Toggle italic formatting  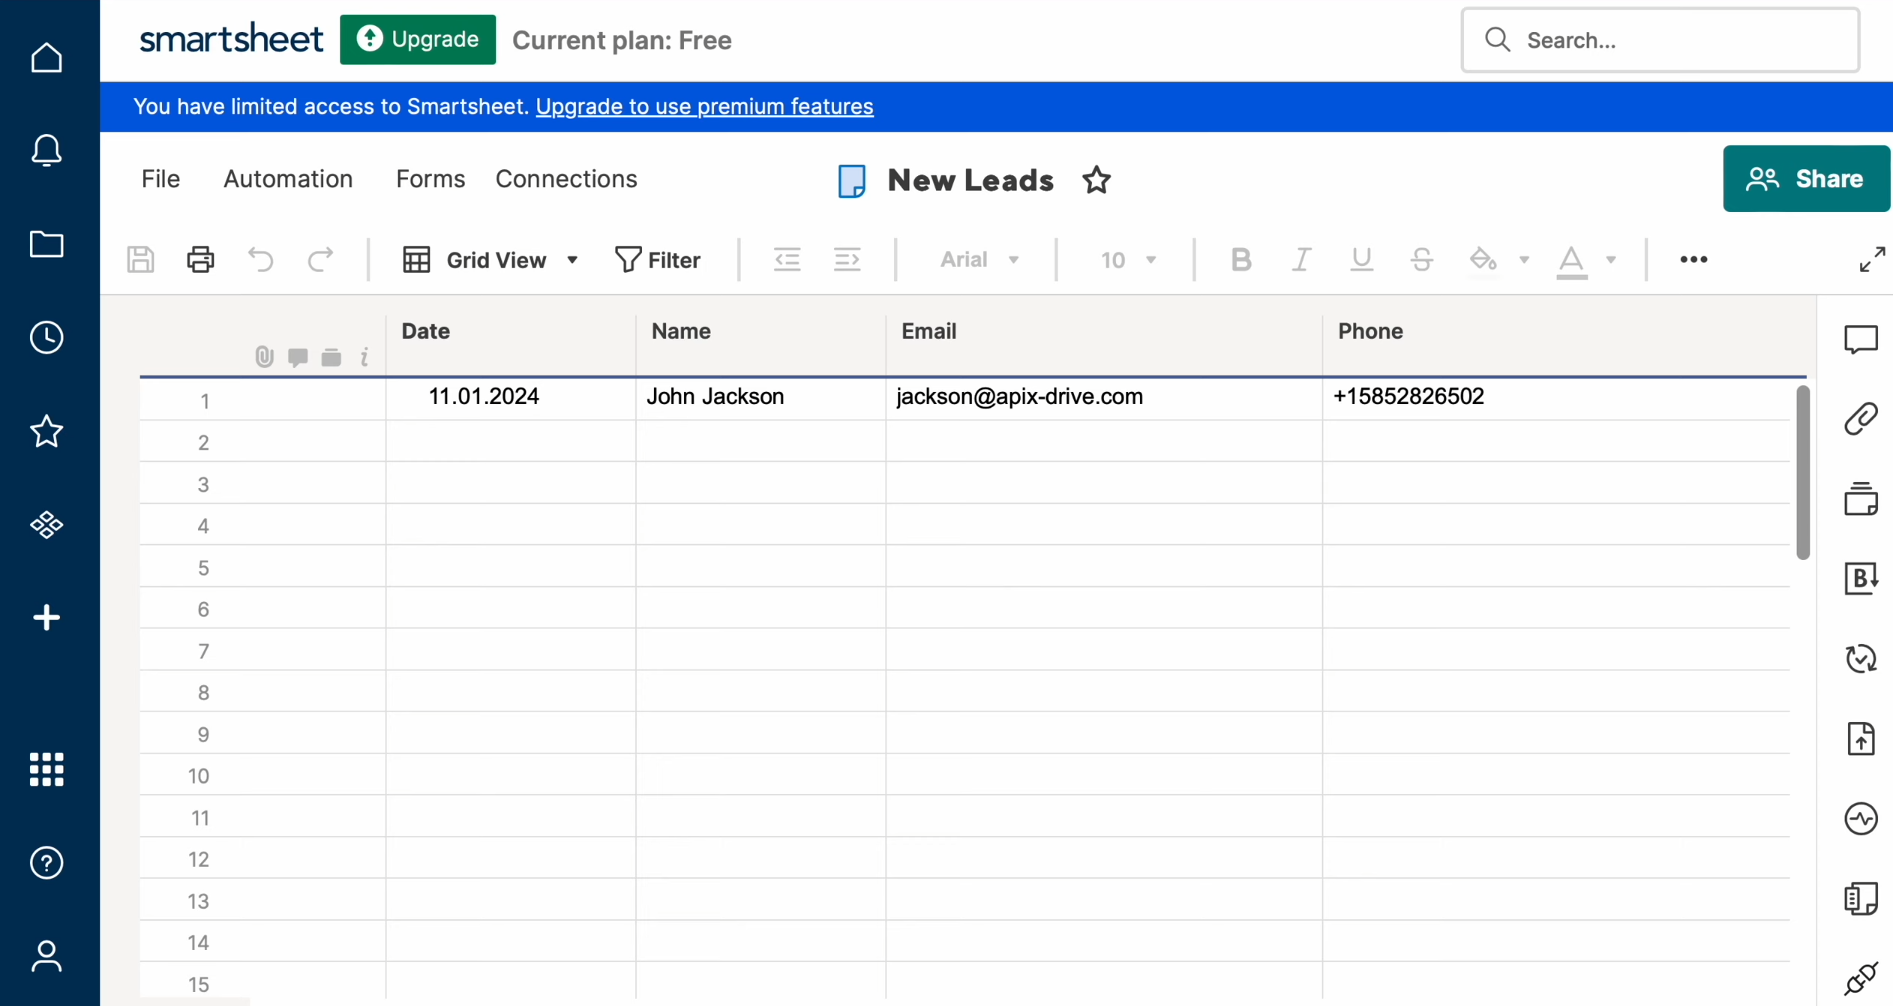click(1300, 260)
